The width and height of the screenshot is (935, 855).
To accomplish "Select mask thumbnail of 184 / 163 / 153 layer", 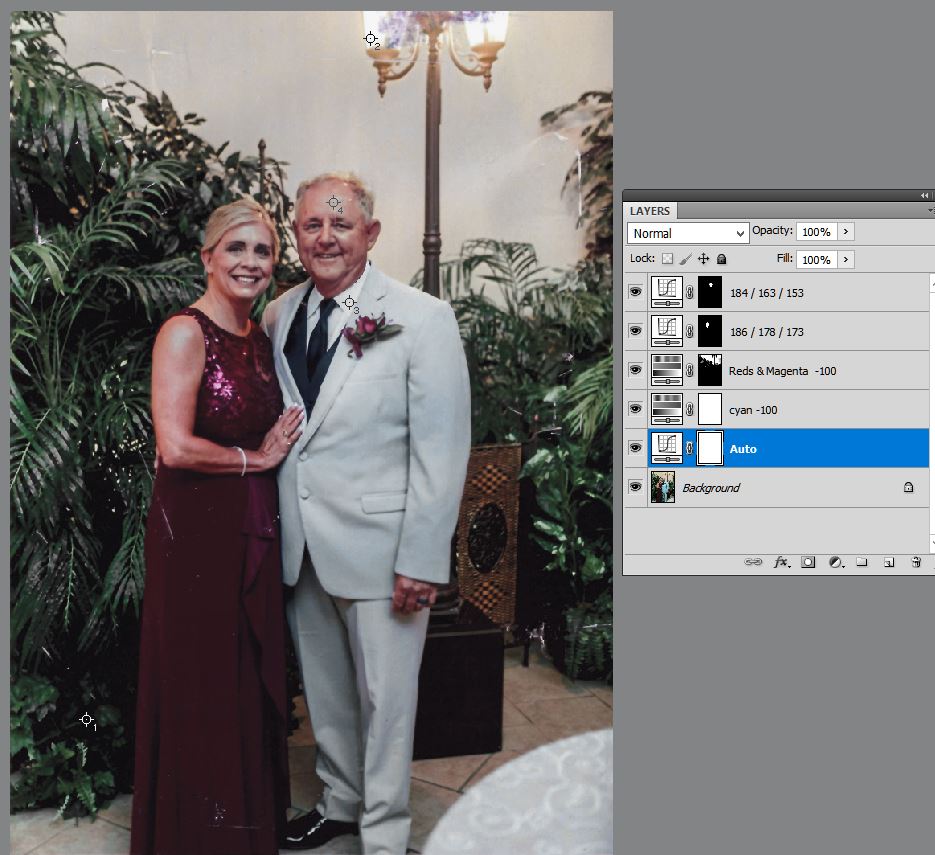I will coord(710,292).
